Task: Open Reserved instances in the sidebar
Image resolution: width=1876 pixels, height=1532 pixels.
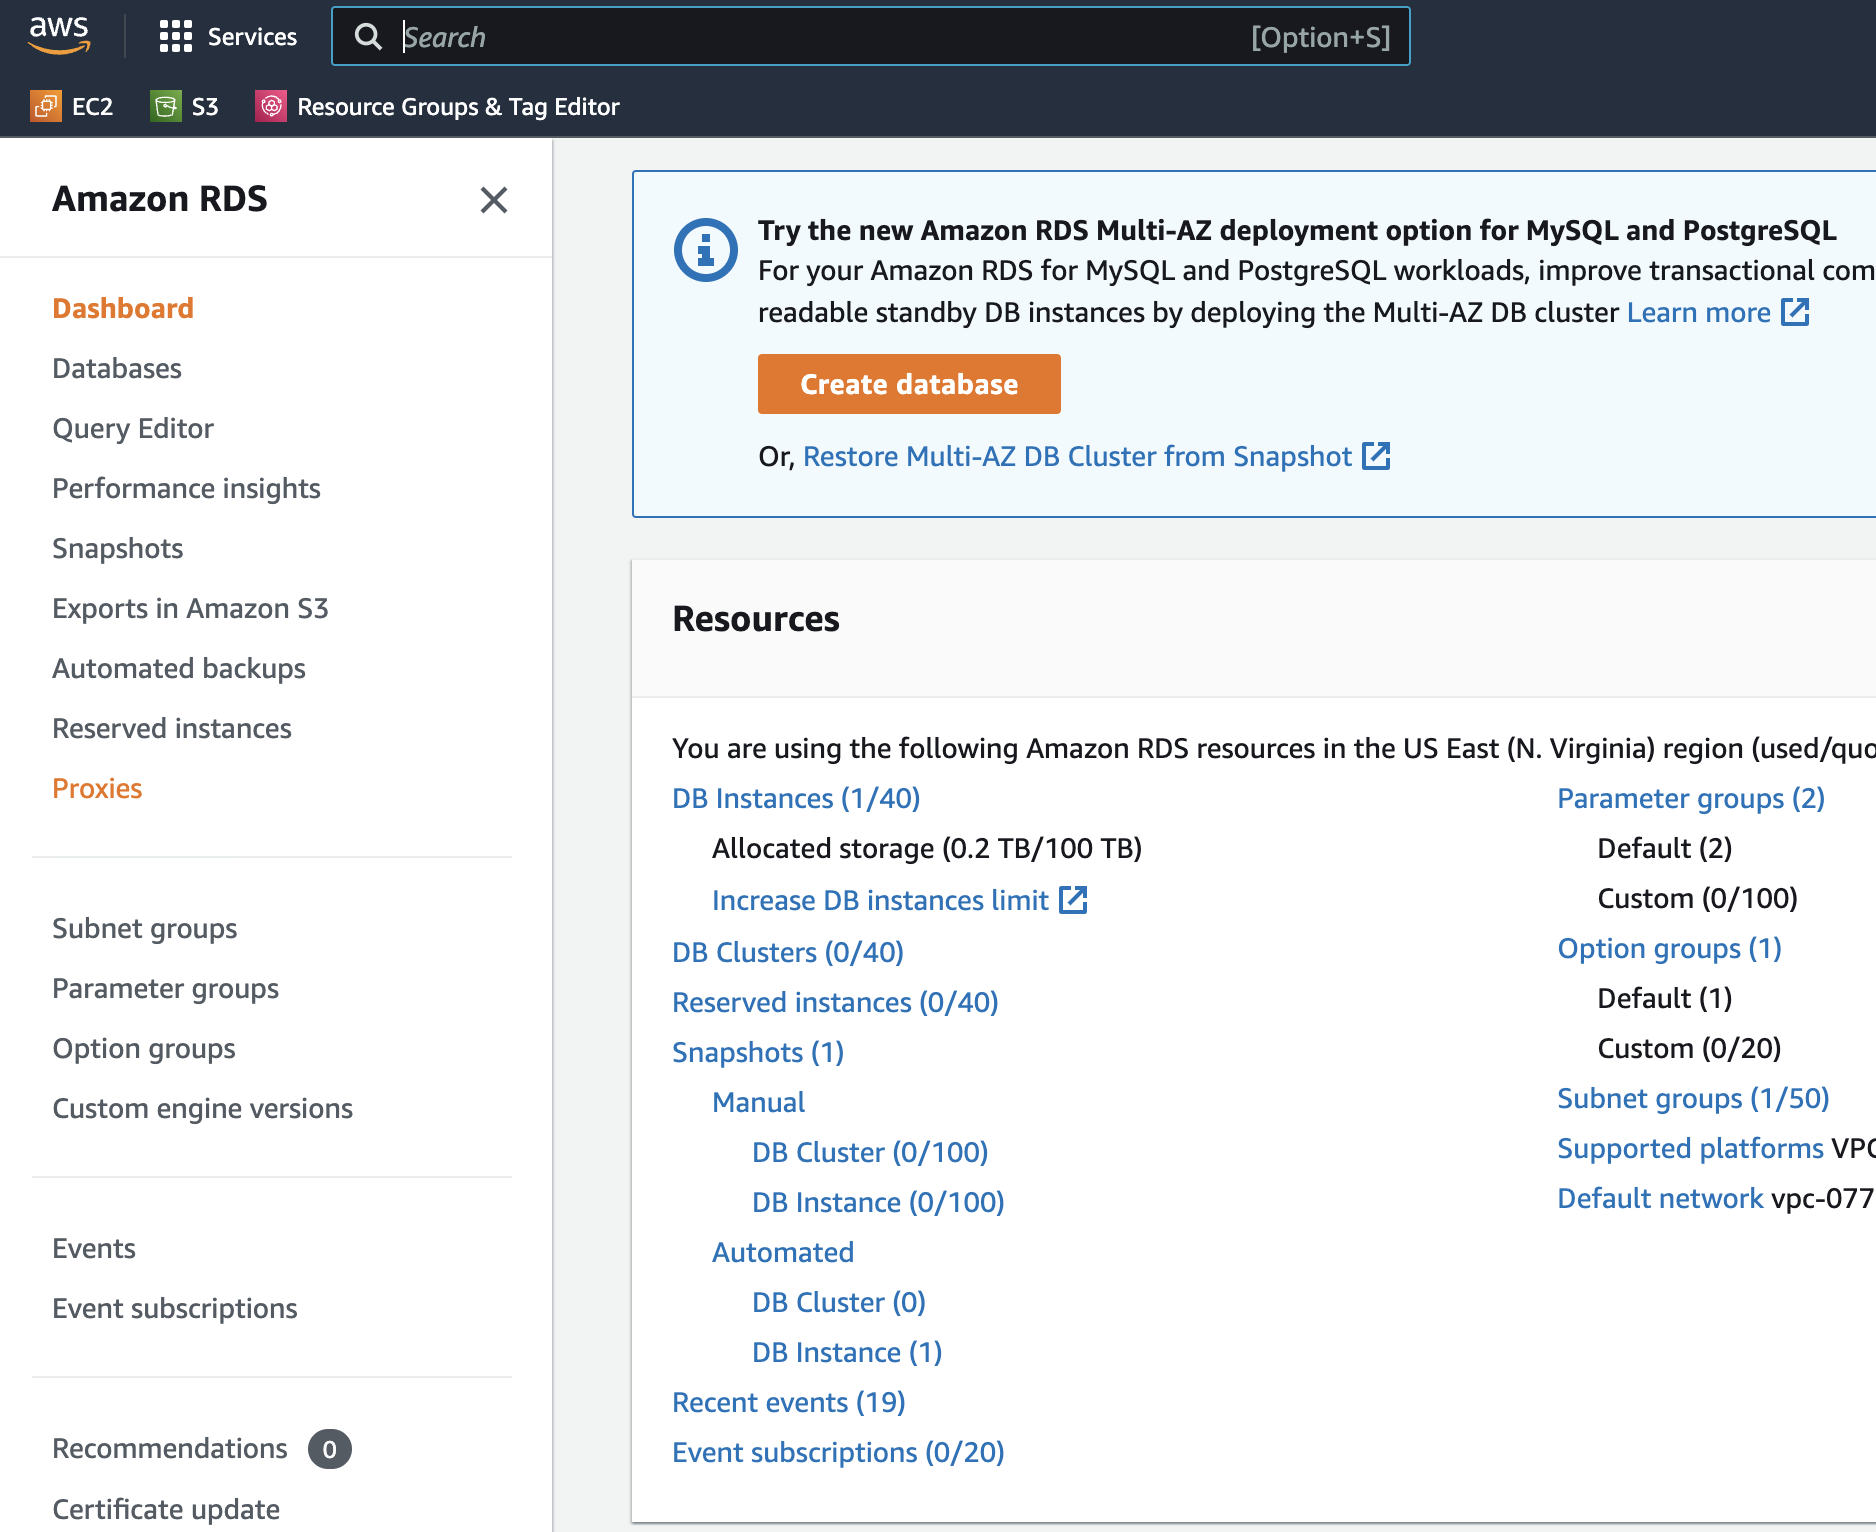Action: pyautogui.click(x=172, y=728)
